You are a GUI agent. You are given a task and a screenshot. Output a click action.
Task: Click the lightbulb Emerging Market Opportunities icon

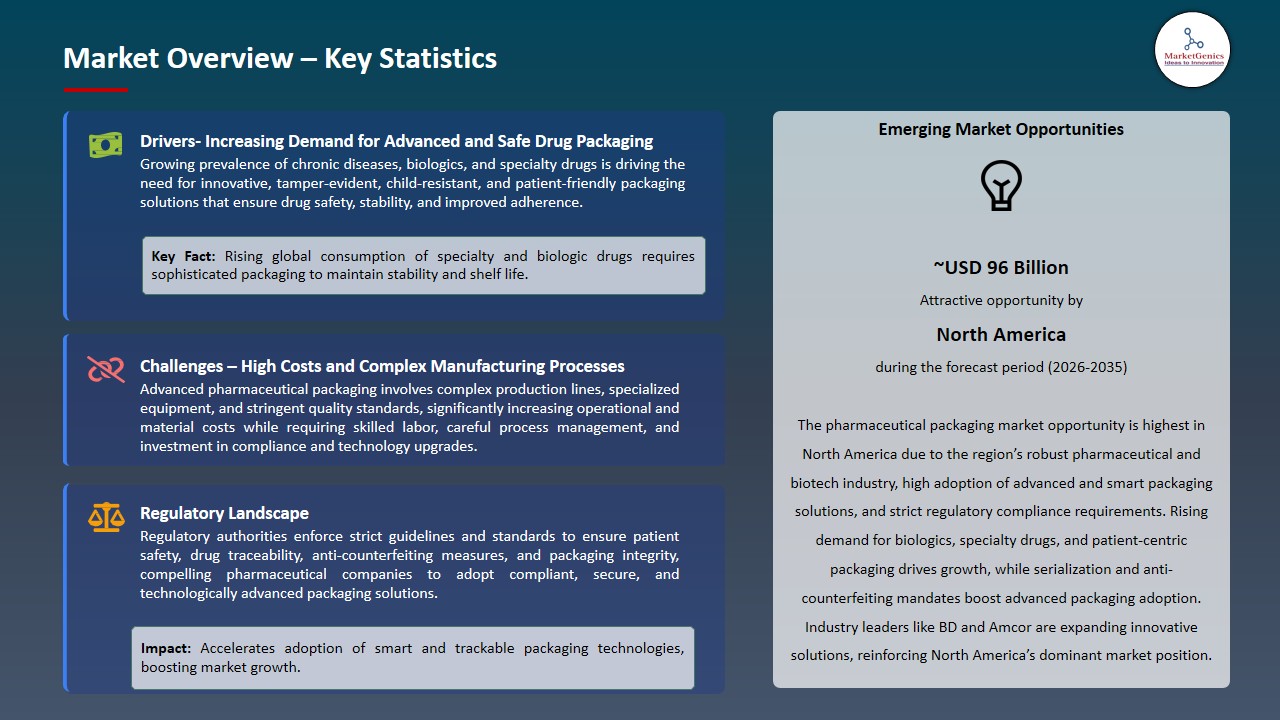click(1000, 185)
